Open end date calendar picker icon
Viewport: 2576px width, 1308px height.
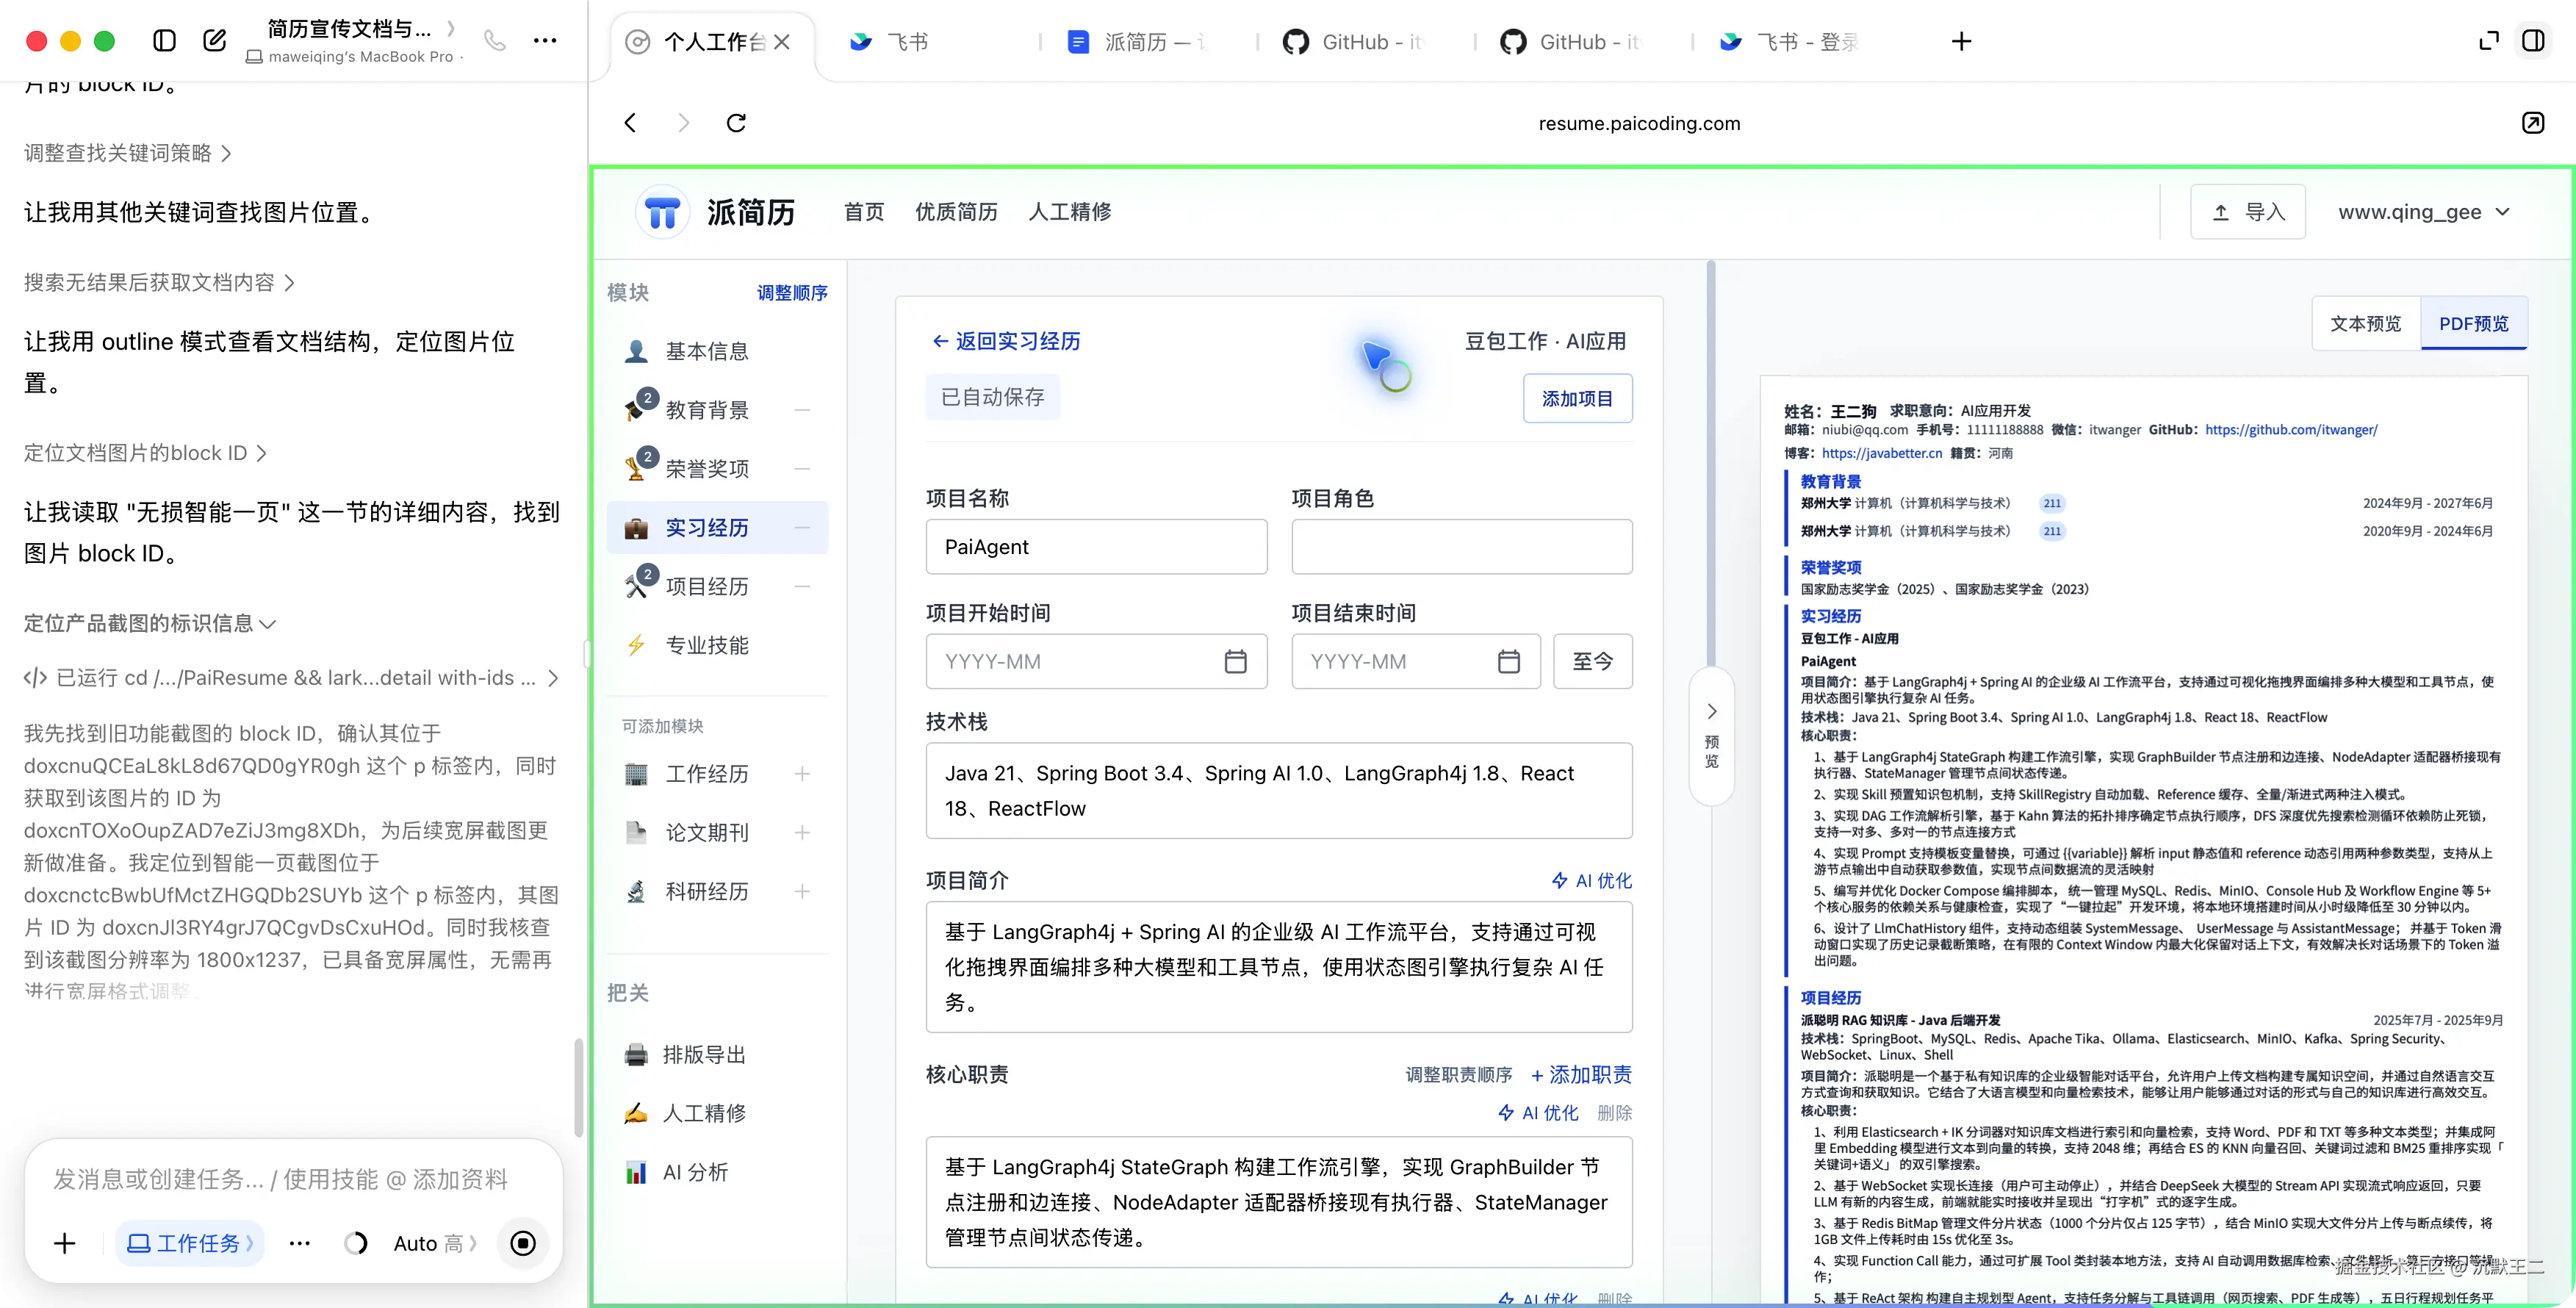coord(1508,662)
